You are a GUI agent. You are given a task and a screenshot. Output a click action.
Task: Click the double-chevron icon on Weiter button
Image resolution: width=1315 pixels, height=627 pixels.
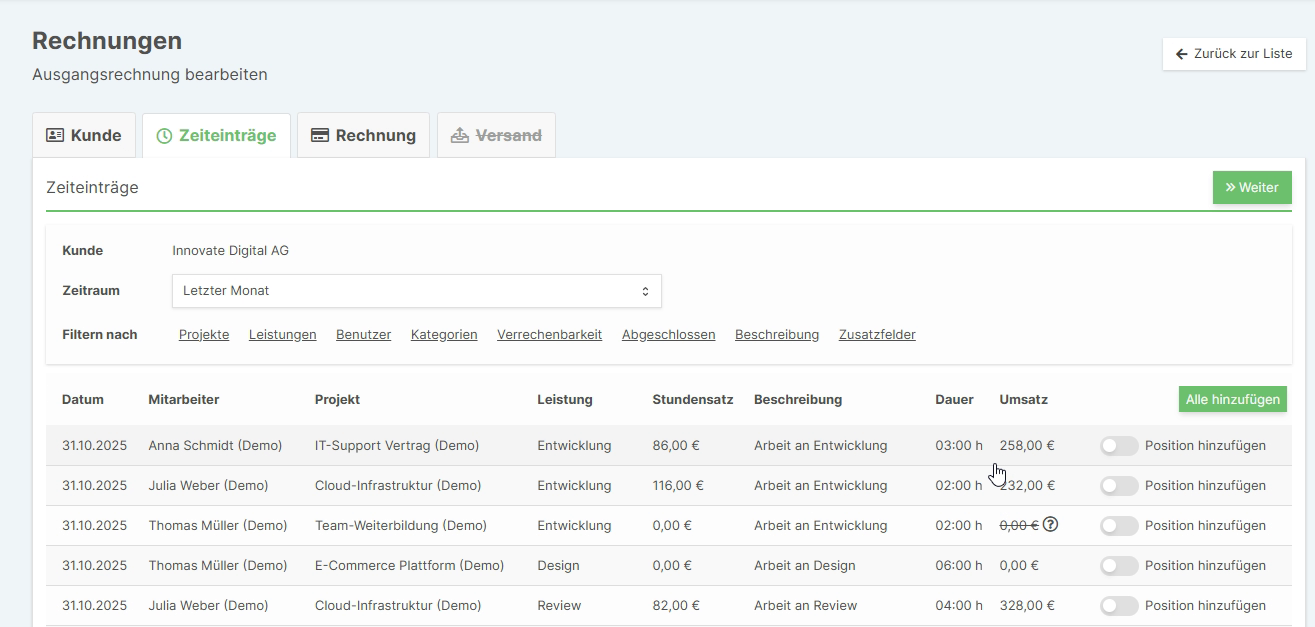coord(1230,187)
